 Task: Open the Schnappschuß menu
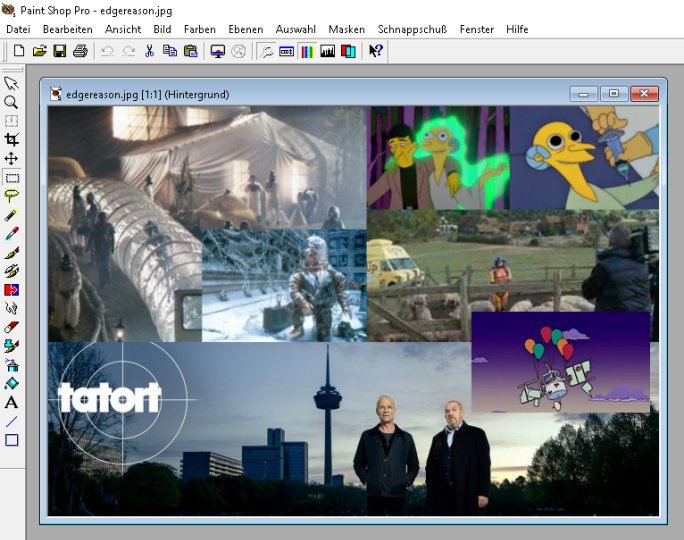point(412,29)
